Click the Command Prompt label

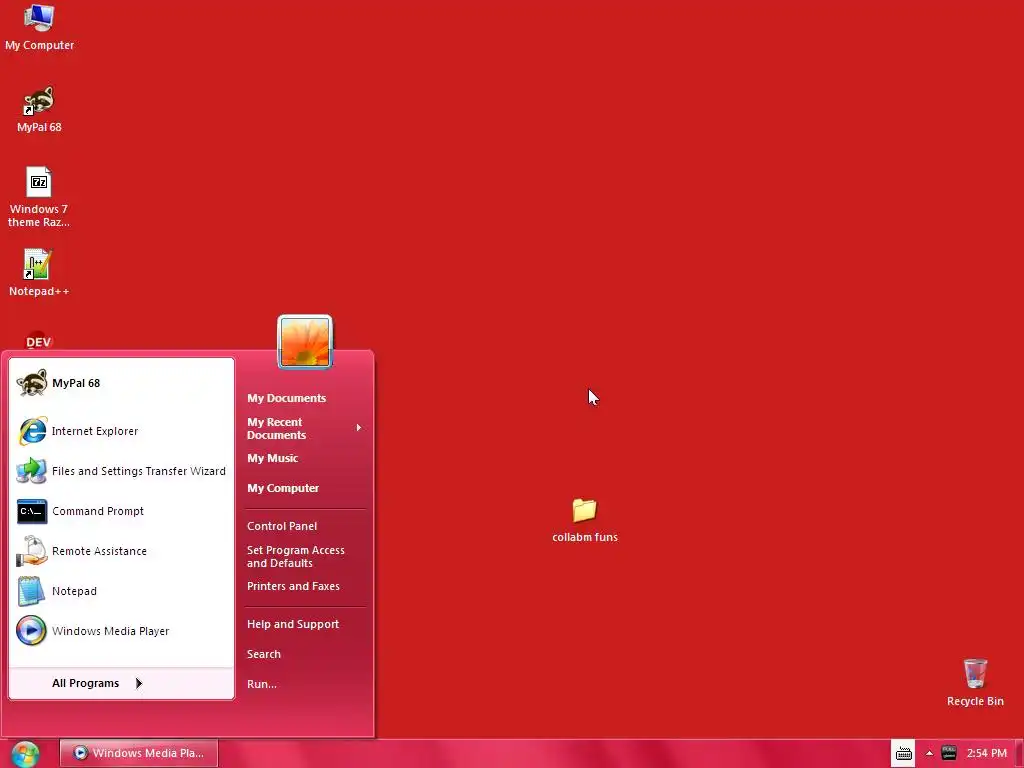point(98,511)
